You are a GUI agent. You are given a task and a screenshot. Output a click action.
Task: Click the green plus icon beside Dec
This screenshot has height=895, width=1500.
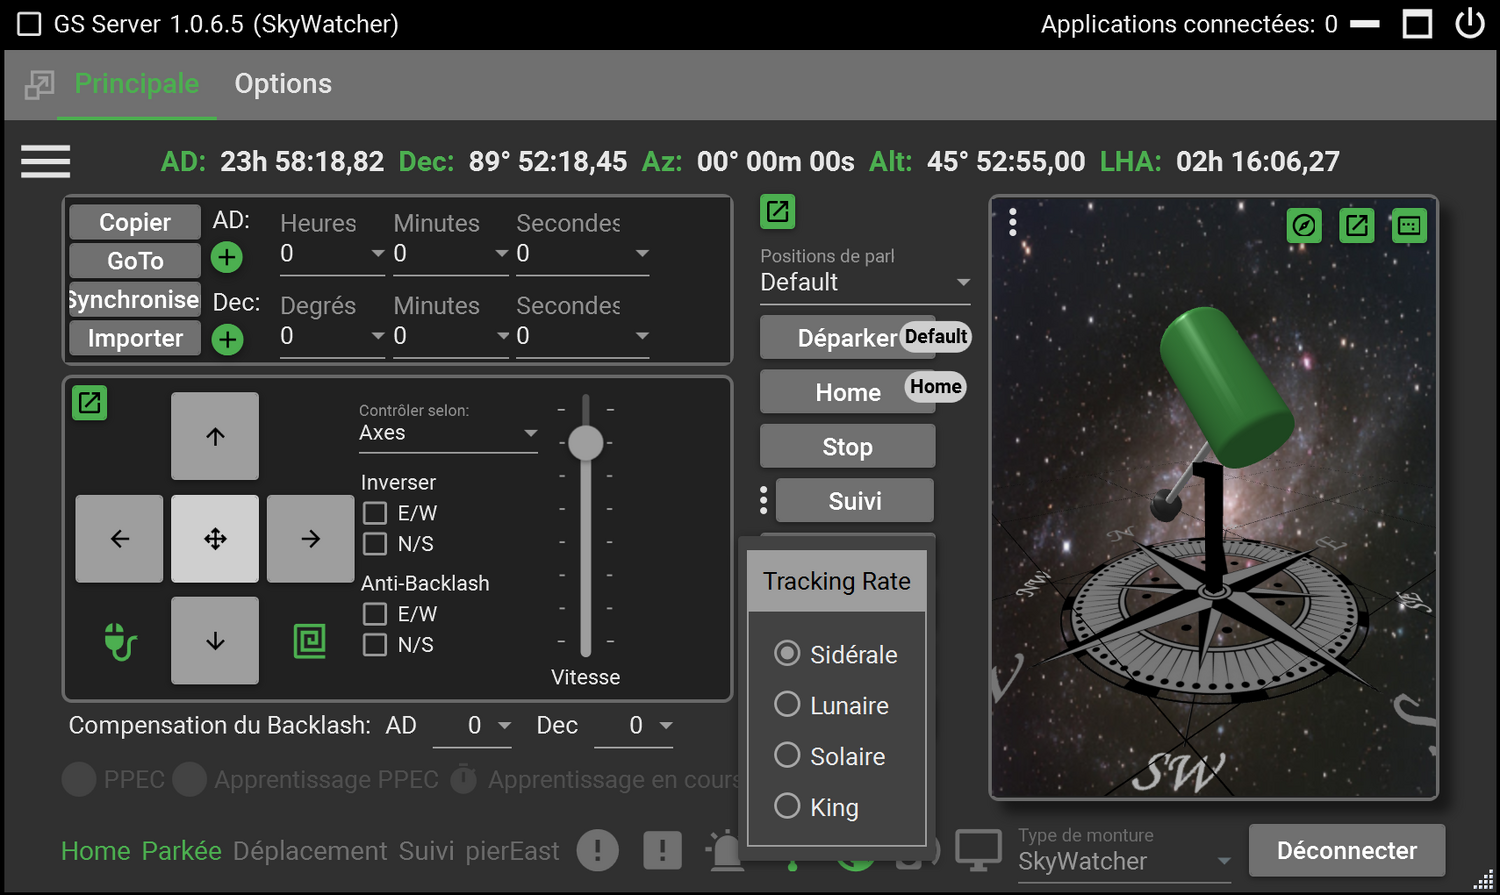pyautogui.click(x=227, y=340)
